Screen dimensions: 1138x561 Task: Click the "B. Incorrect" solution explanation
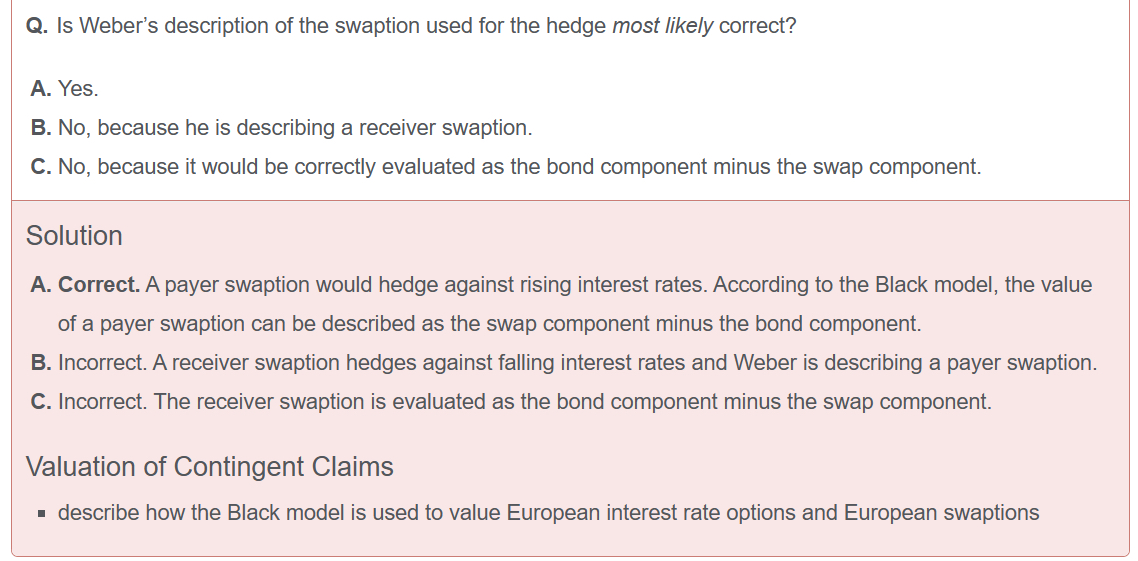563,363
